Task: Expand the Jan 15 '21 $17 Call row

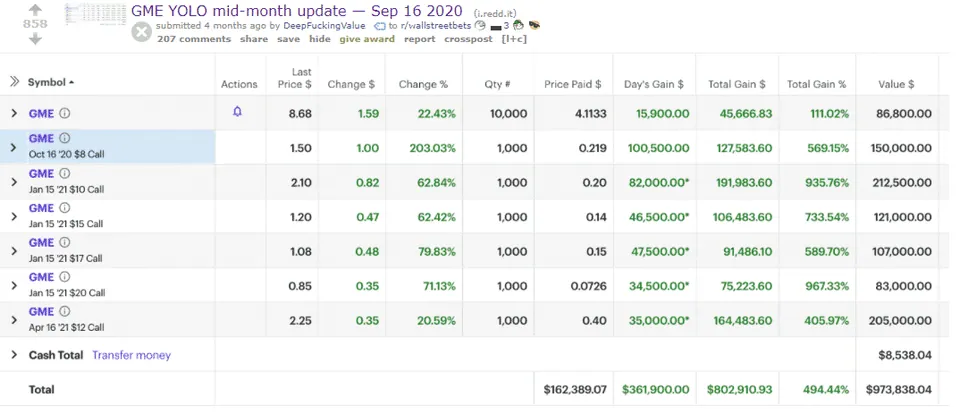Action: click(x=13, y=251)
